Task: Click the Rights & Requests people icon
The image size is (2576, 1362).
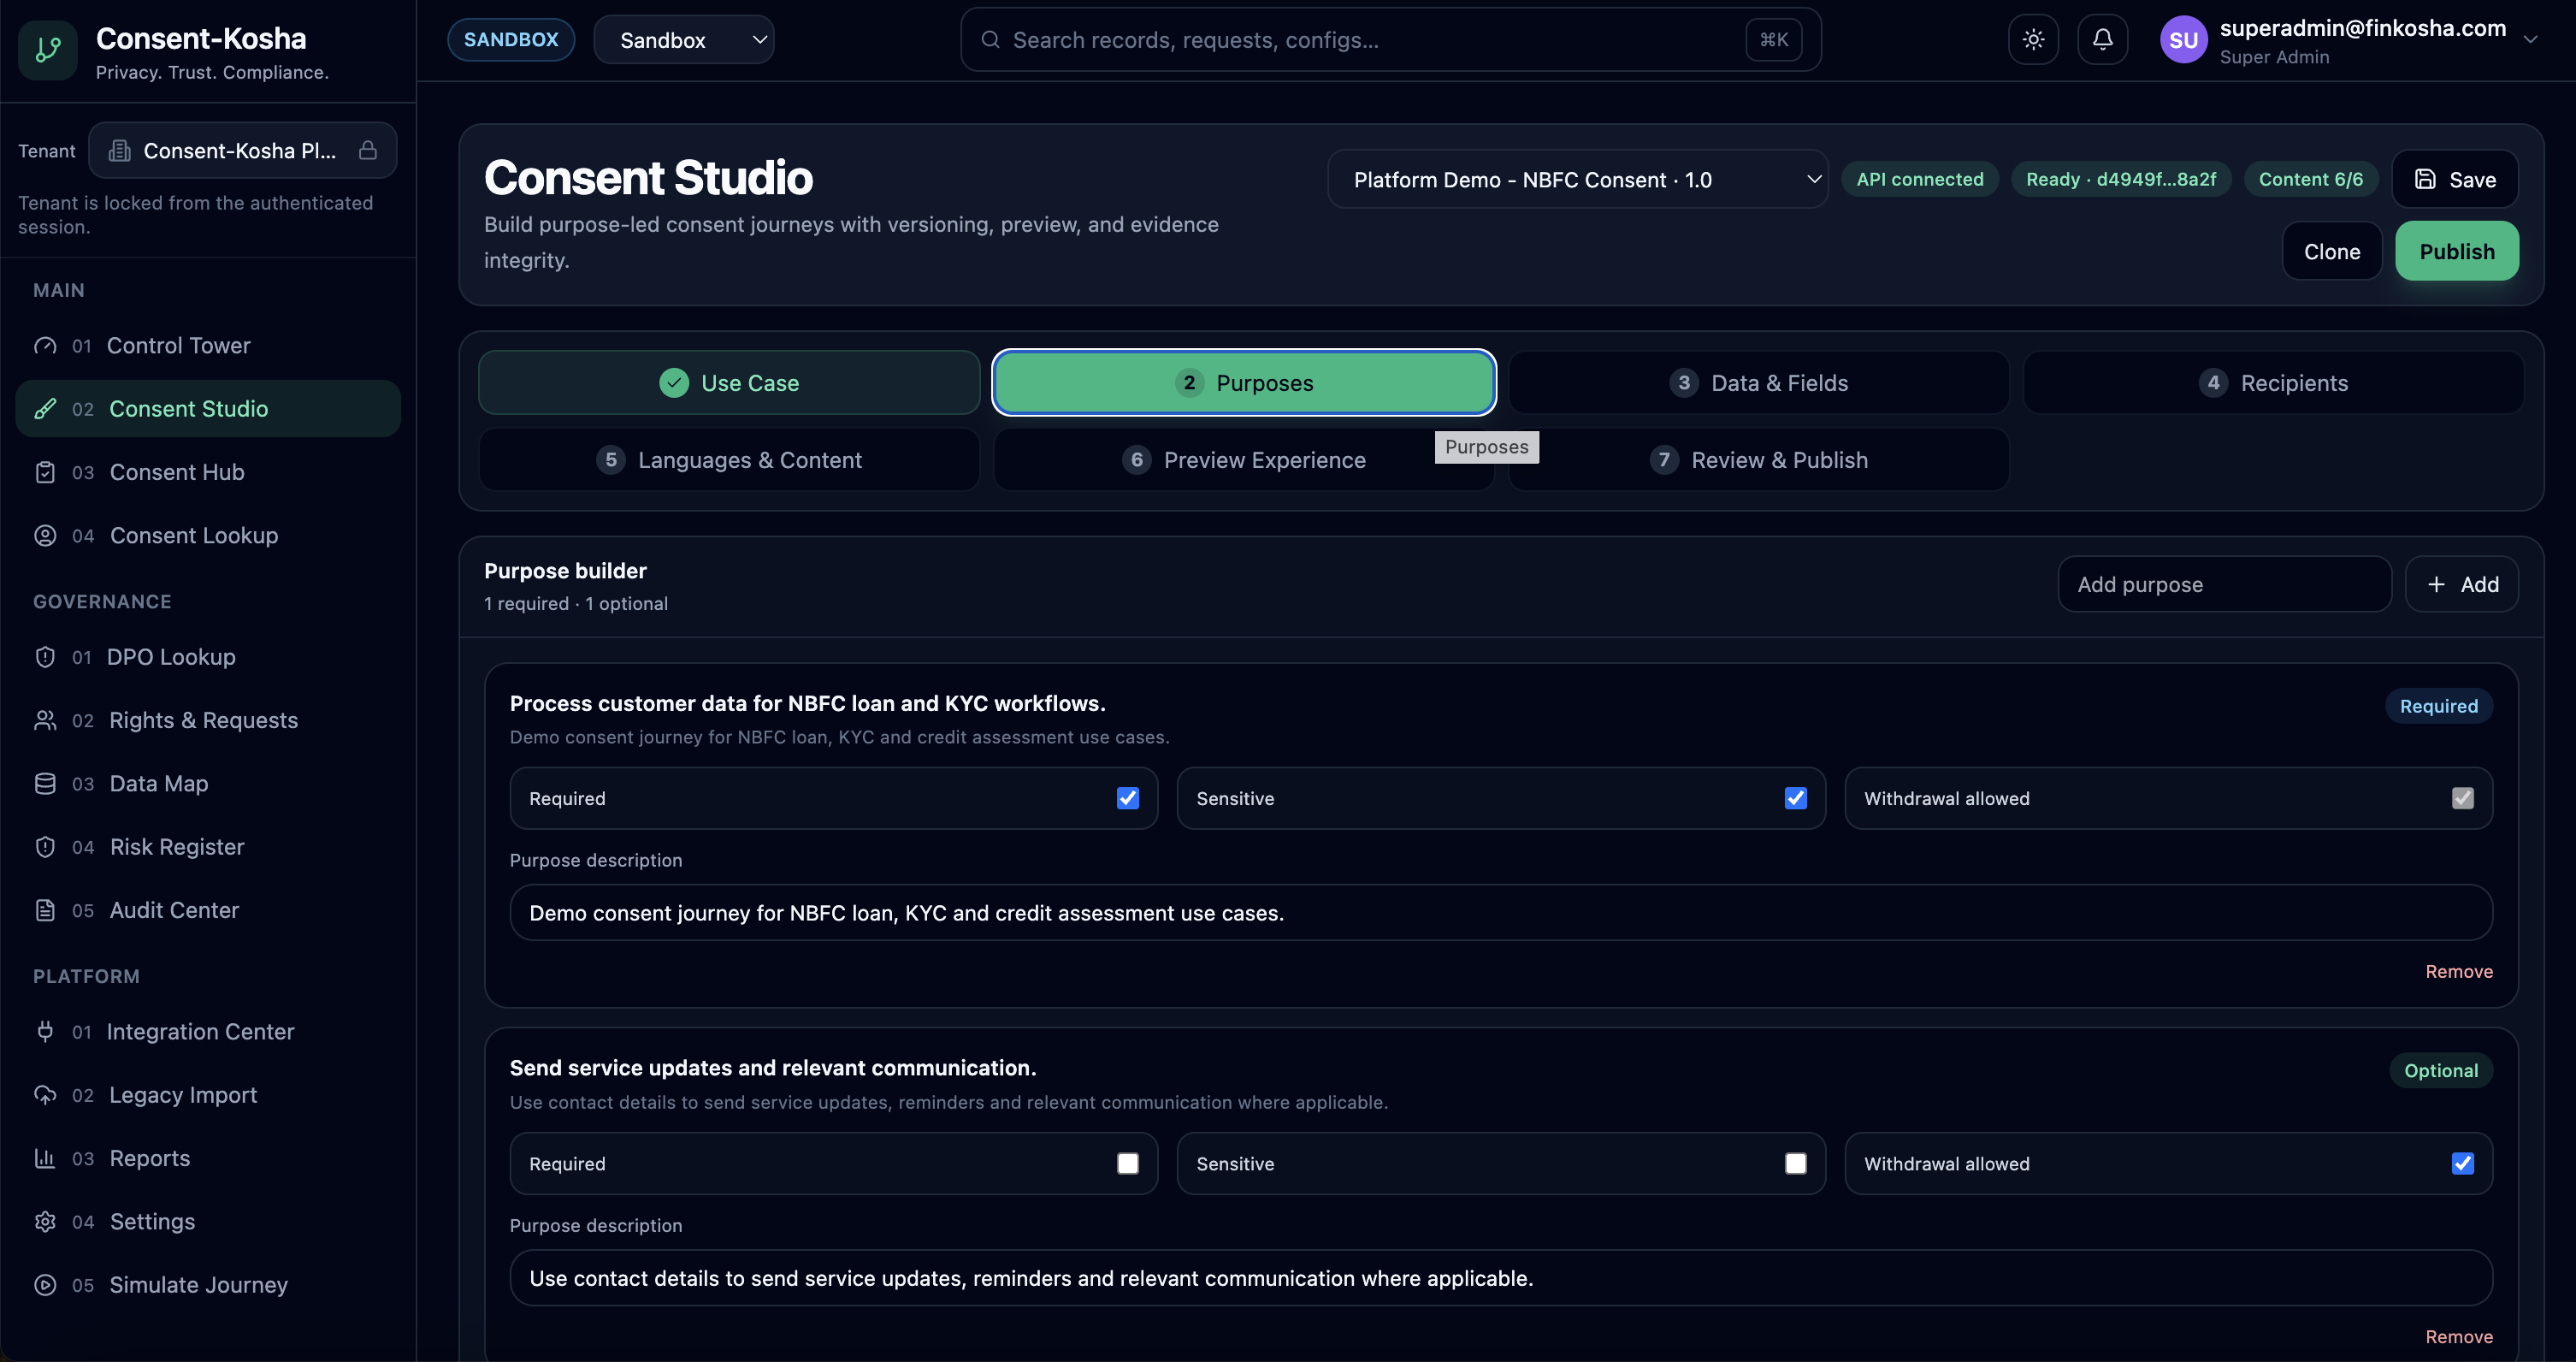Action: point(45,720)
